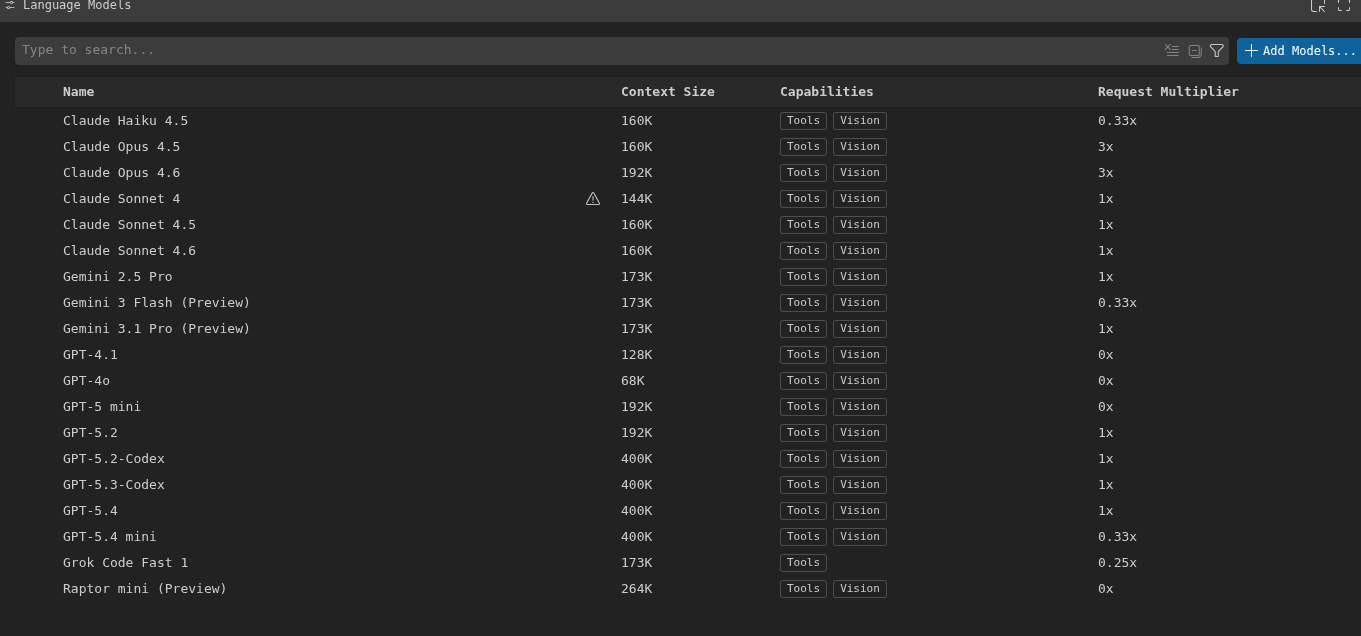Select the Claude Opus 4.5 model
Viewport: 1361px width, 636px height.
[x=122, y=147]
